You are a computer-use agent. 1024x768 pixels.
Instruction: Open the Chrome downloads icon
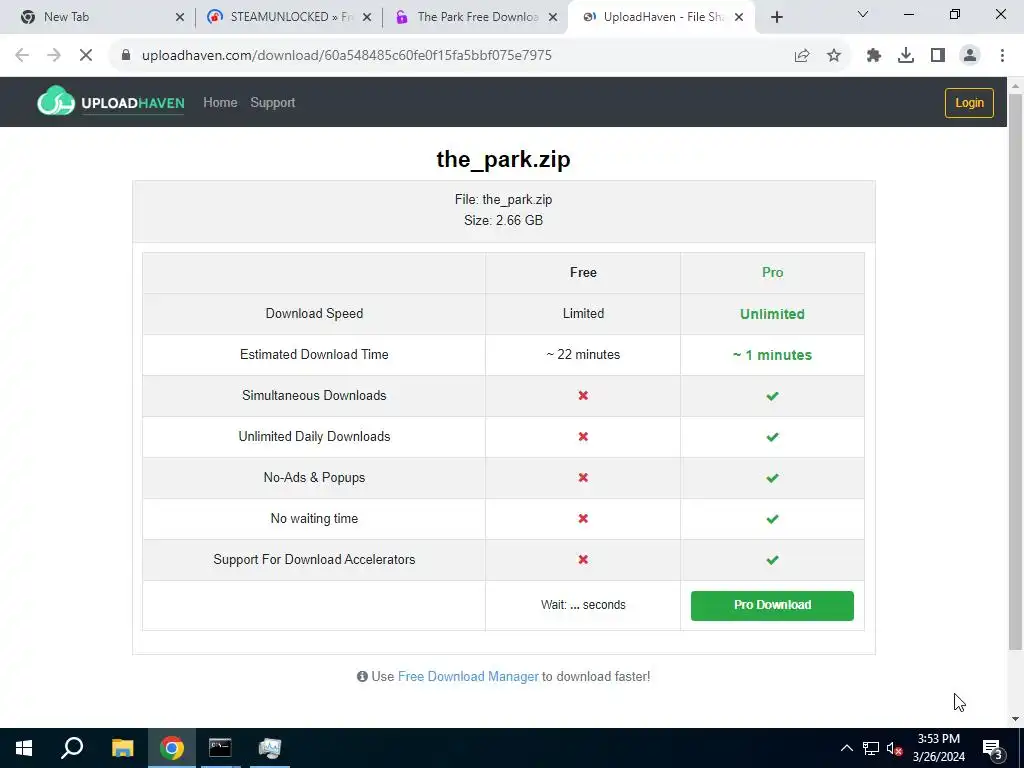pos(906,56)
